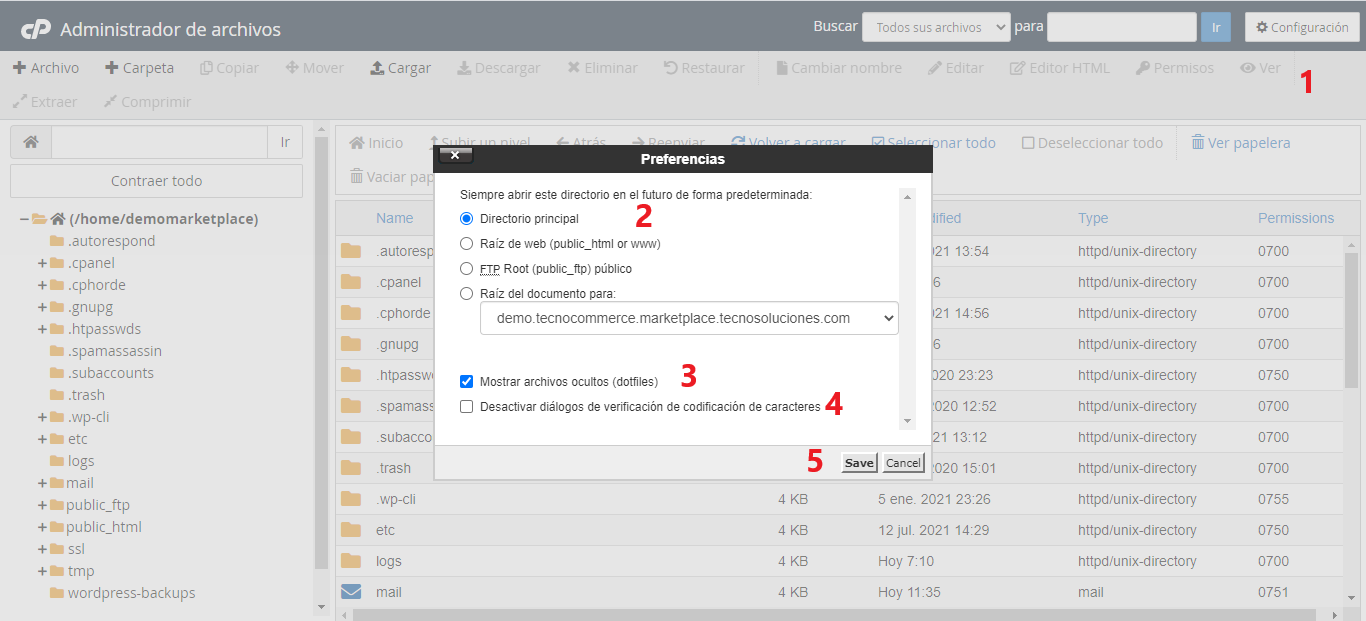Open the Todos sus archivos search dropdown
Viewport: 1366px width, 621px height.
pyautogui.click(x=936, y=28)
